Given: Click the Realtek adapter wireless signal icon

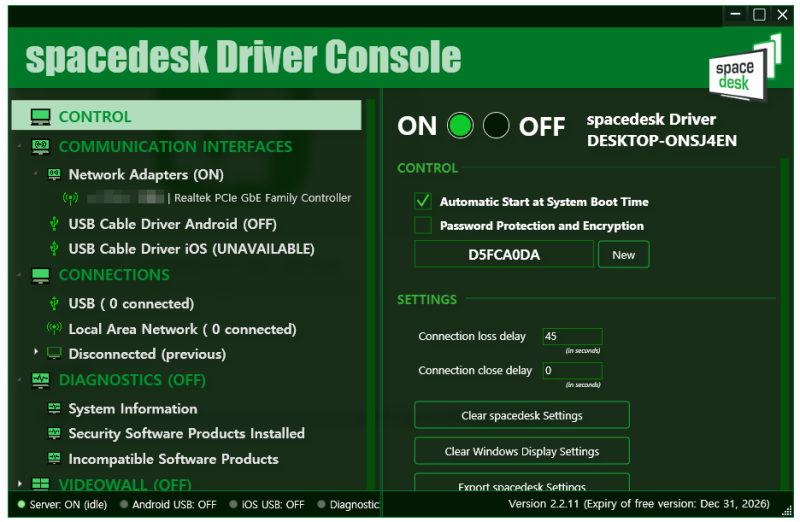Looking at the screenshot, I should (70, 198).
